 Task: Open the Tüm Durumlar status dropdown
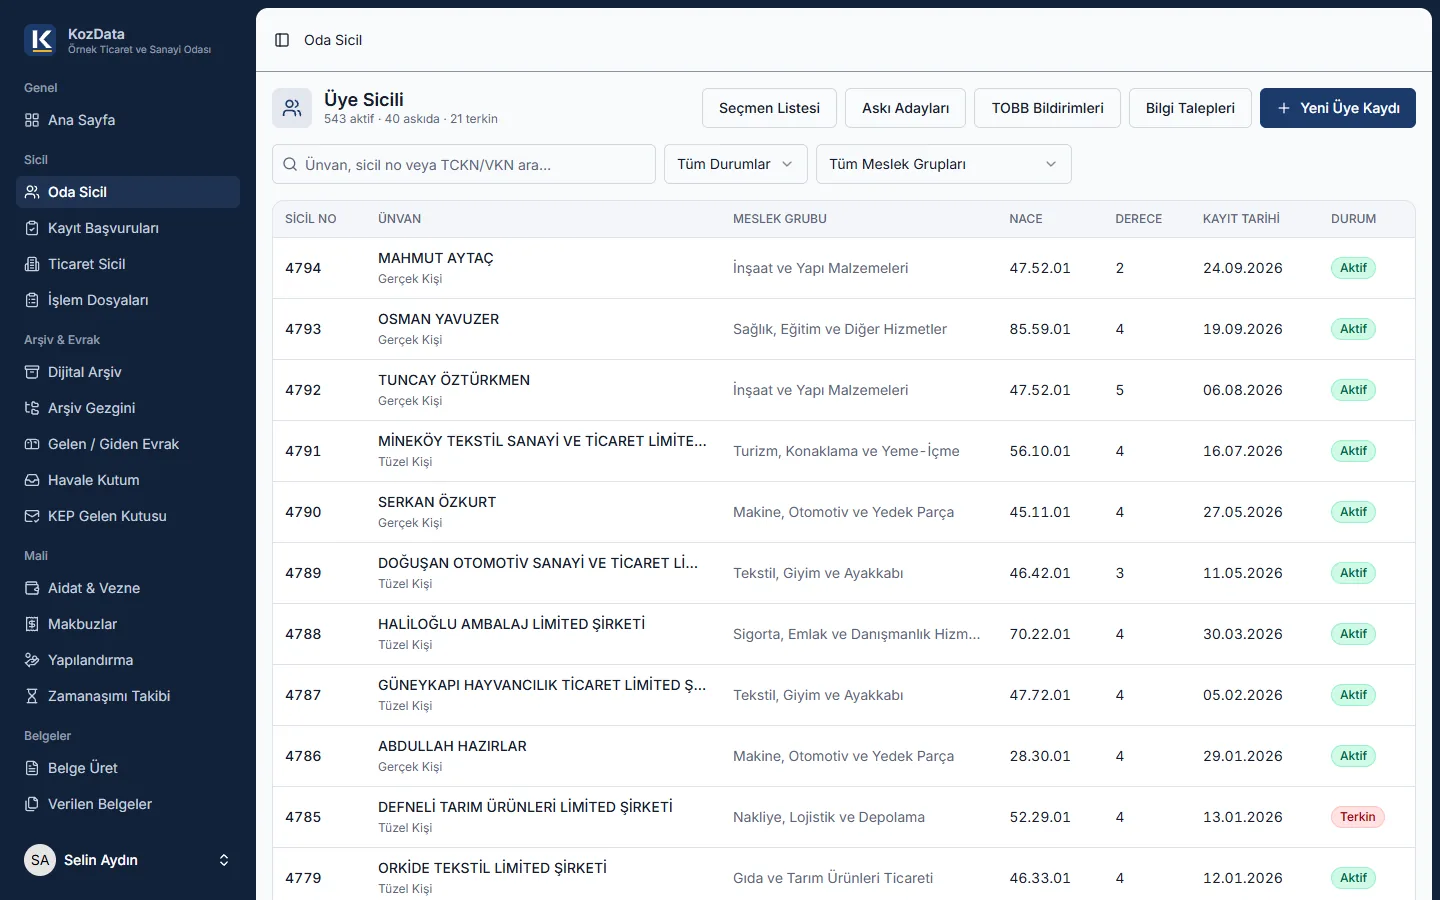[736, 164]
